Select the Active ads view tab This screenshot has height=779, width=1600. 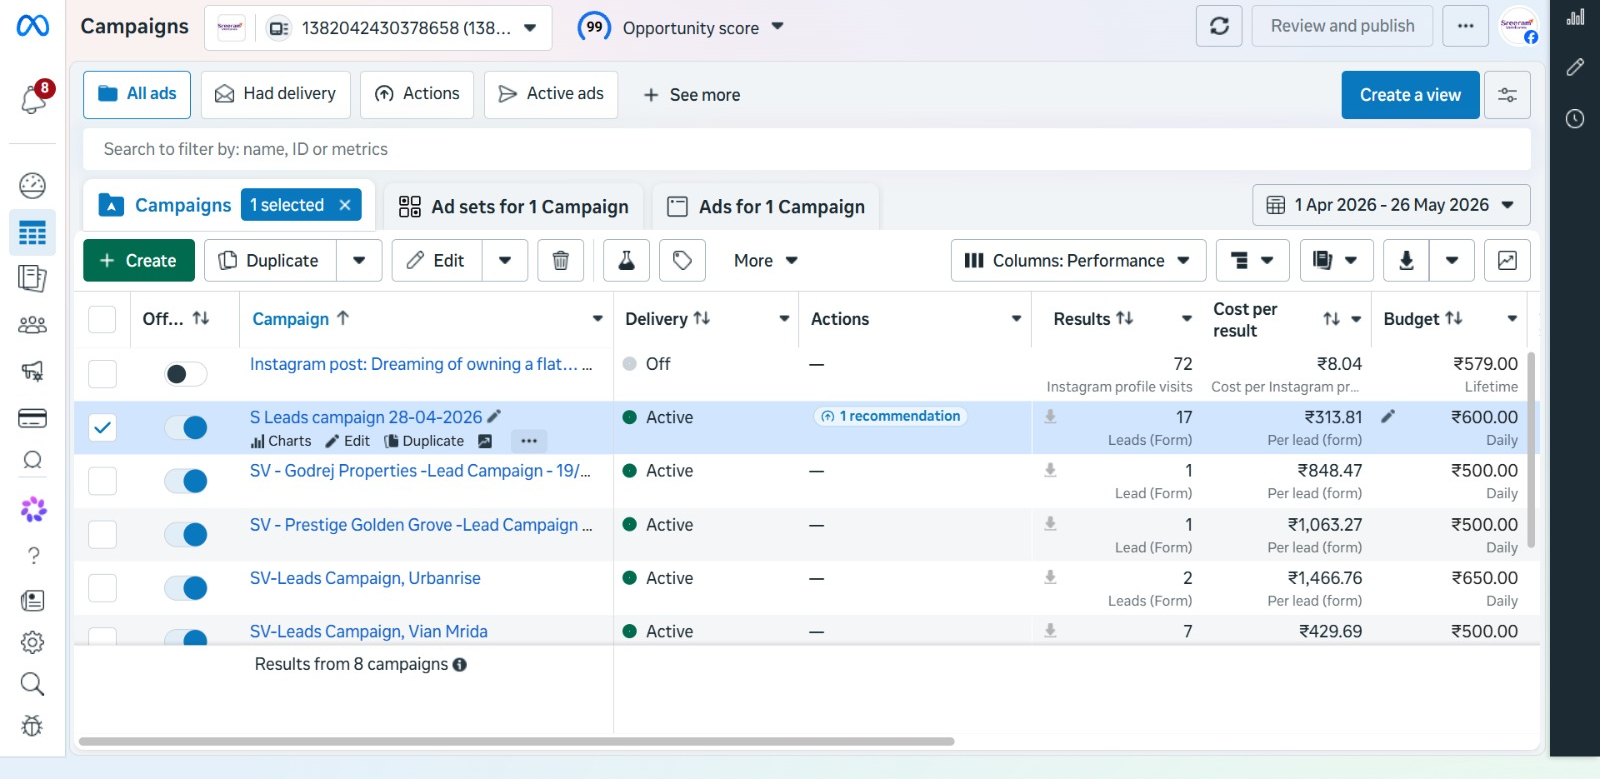(x=551, y=94)
